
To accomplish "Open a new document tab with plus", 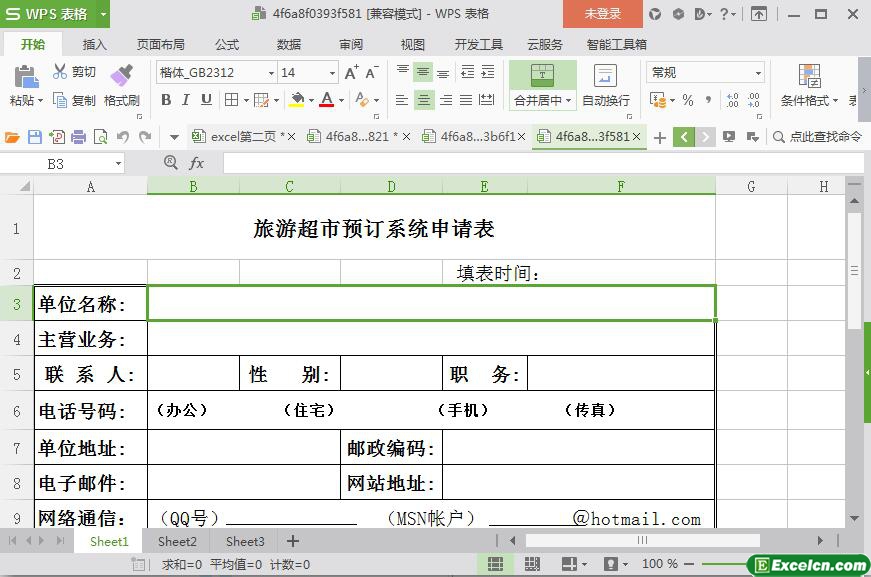I will click(659, 137).
